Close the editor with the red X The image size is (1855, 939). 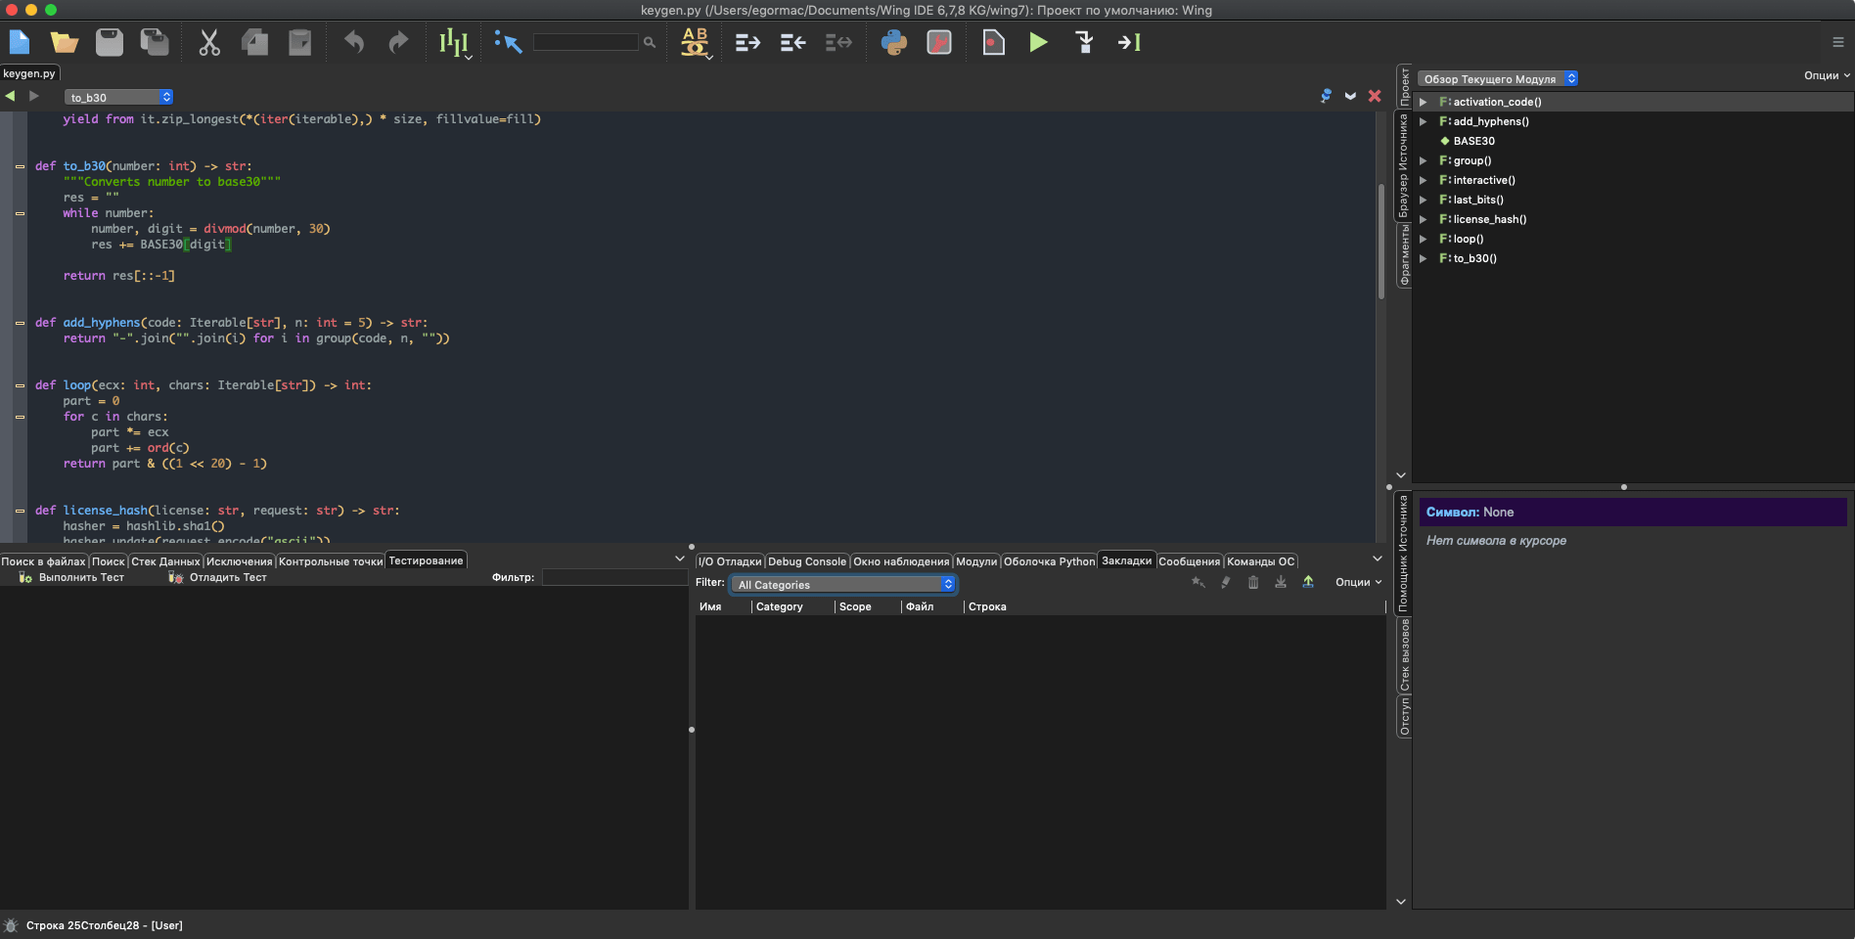click(x=1375, y=96)
